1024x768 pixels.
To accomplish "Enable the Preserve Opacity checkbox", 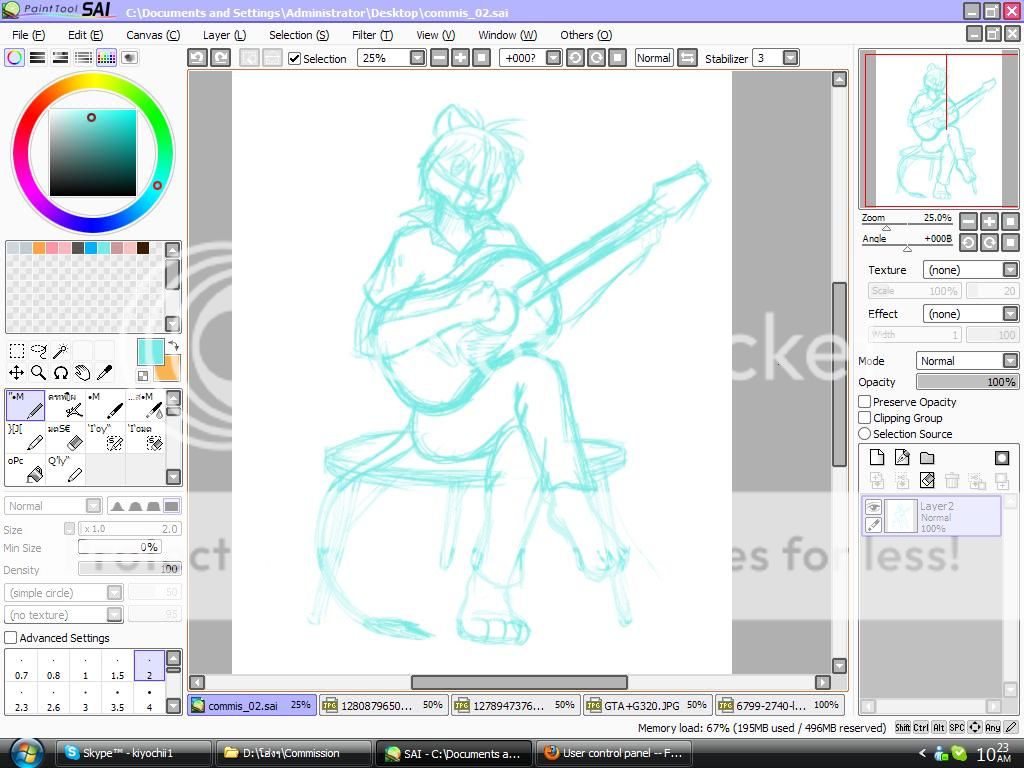I will pos(865,402).
